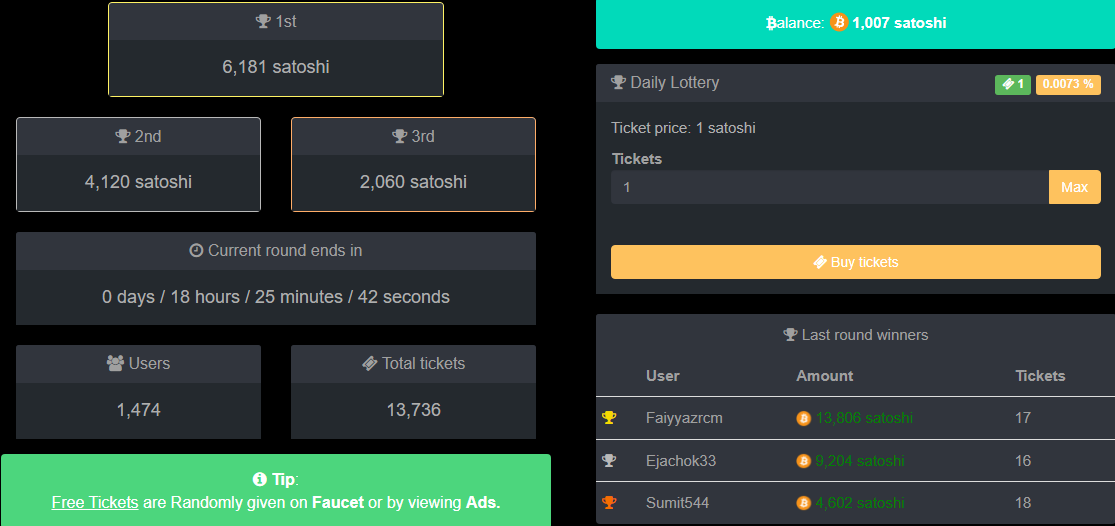The width and height of the screenshot is (1115, 526).
Task: Click the Bitcoin icon in the Balance bar
Action: pyautogui.click(x=839, y=23)
